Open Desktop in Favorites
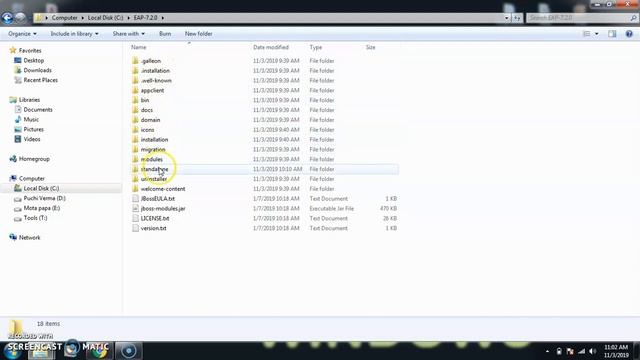The width and height of the screenshot is (640, 360). (33, 60)
